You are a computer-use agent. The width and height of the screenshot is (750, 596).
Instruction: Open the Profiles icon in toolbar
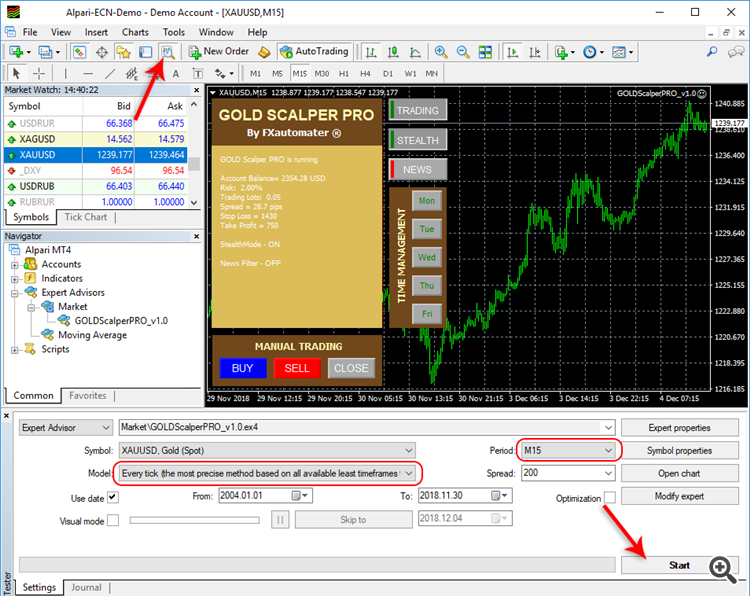[45, 52]
